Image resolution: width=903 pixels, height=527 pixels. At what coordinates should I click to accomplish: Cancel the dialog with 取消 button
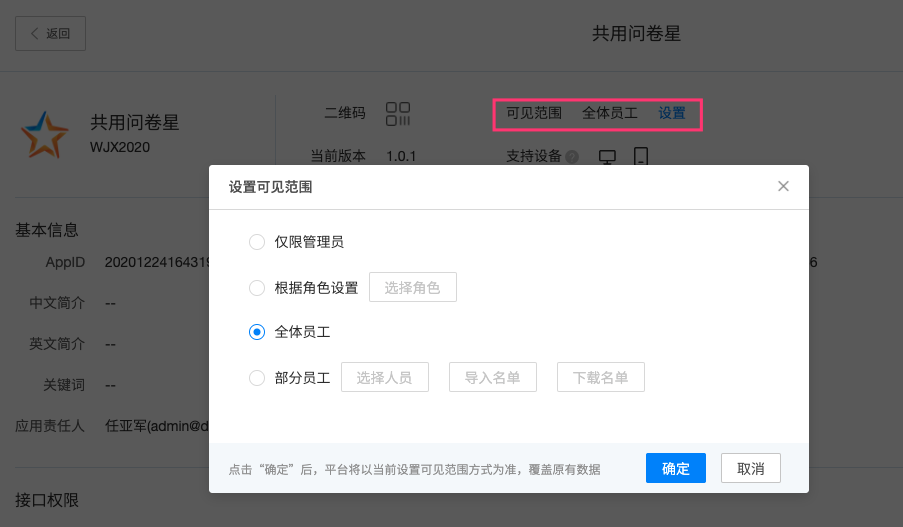751,468
